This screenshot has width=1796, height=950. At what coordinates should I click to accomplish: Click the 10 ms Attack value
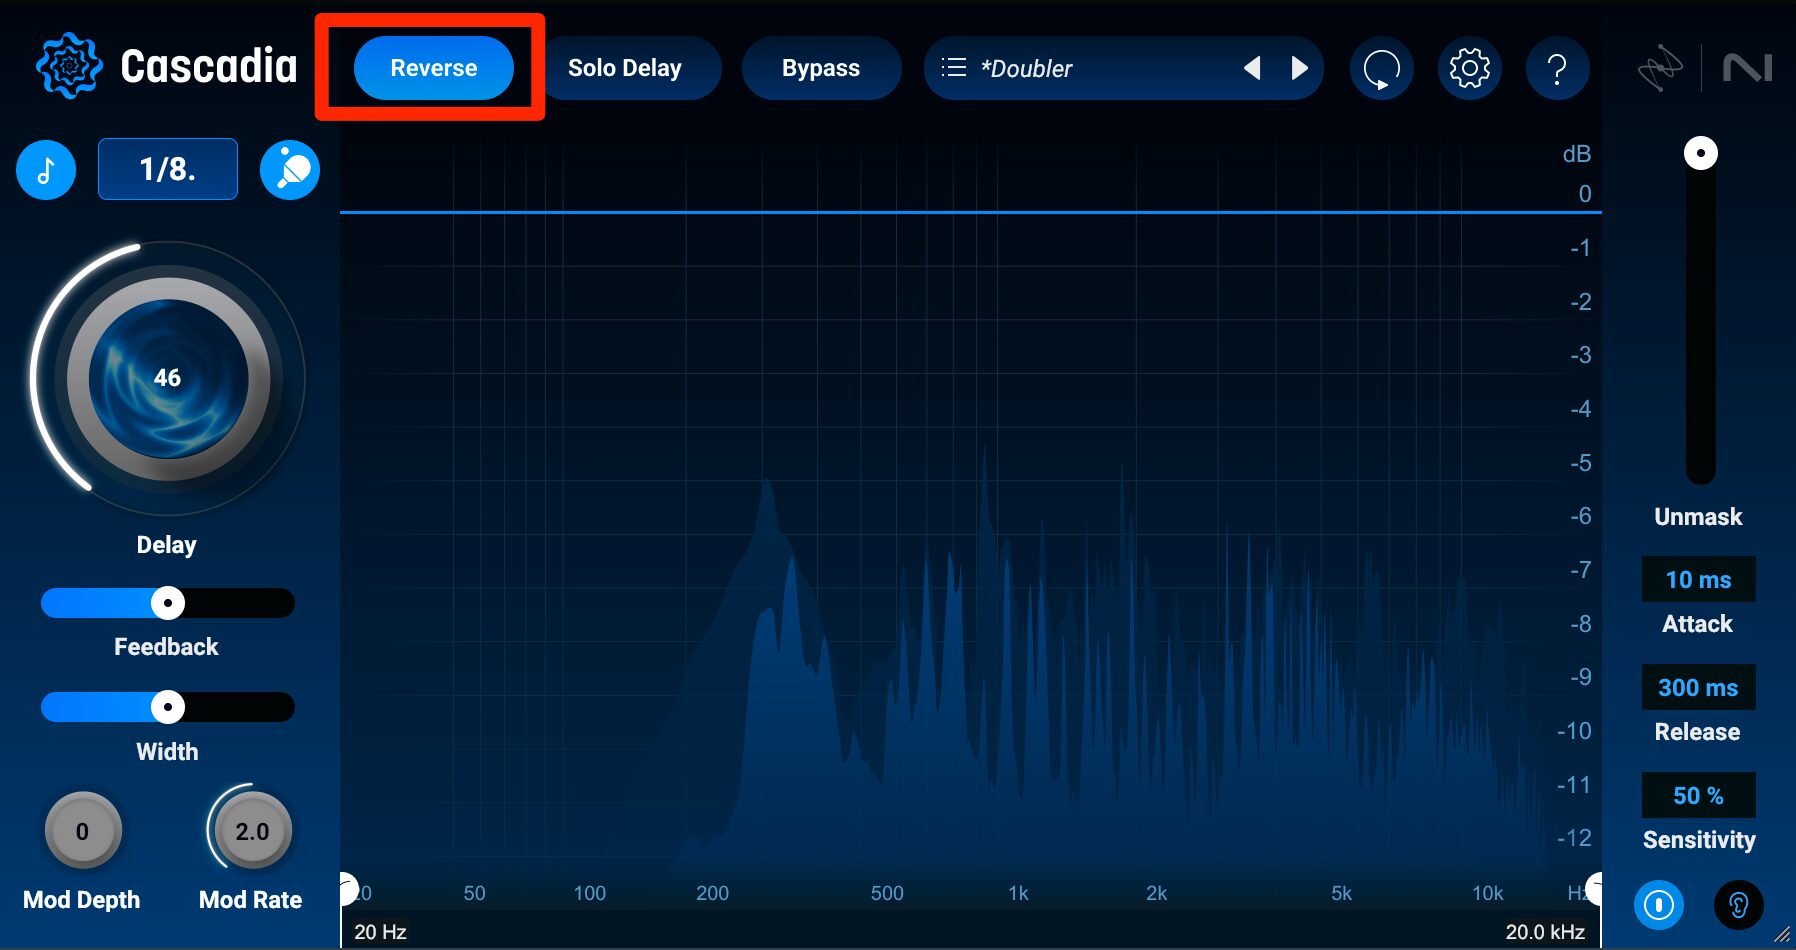[1698, 580]
